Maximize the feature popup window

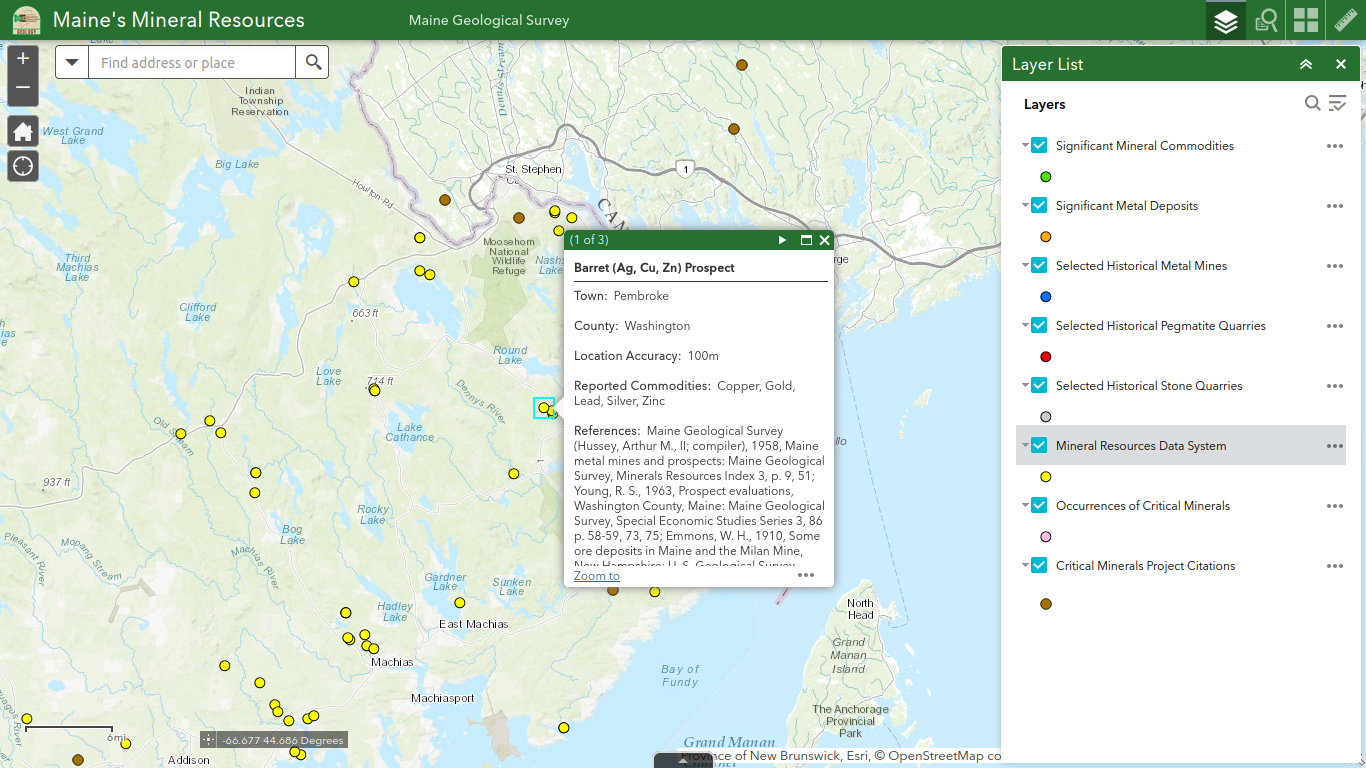pos(806,240)
